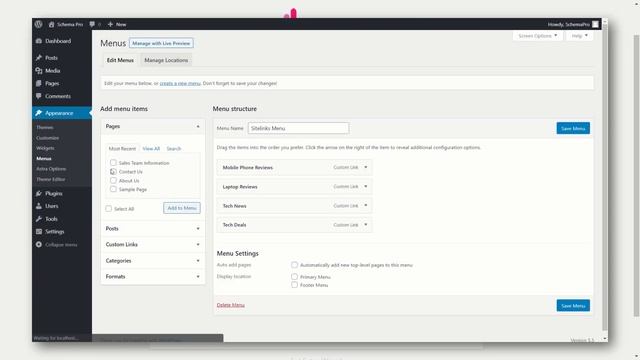Open Comments sidebar icon
The height and width of the screenshot is (360, 640).
coord(39,96)
